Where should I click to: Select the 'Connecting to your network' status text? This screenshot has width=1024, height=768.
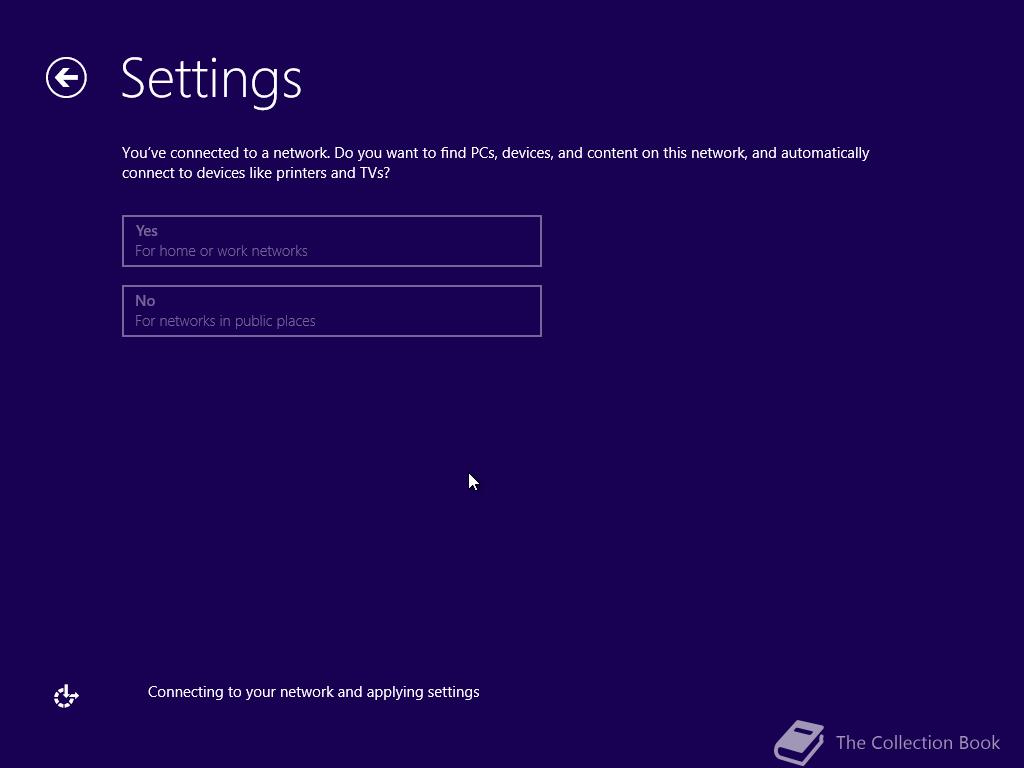coord(313,692)
